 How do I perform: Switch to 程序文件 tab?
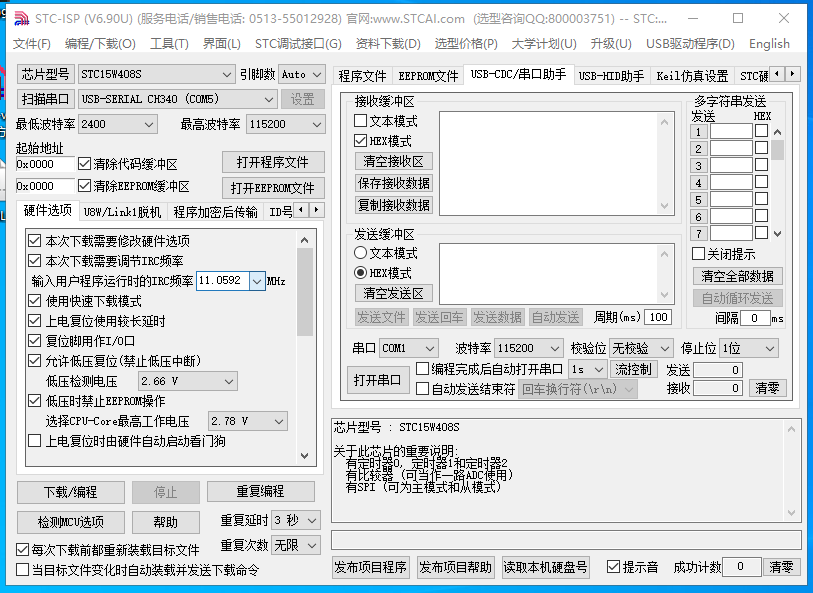[362, 76]
